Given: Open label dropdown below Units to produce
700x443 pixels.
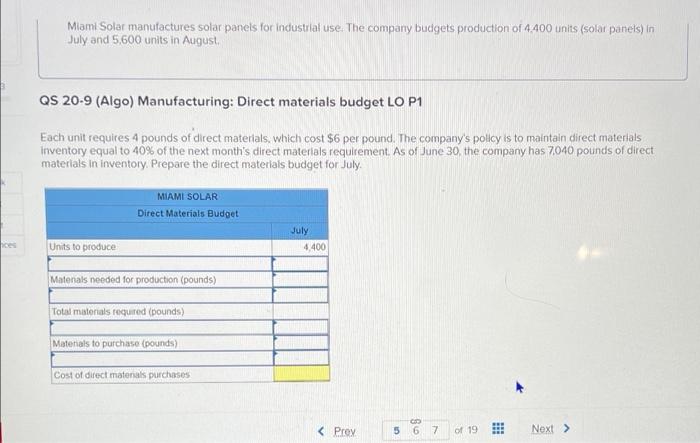Looking at the screenshot, I should (160, 263).
